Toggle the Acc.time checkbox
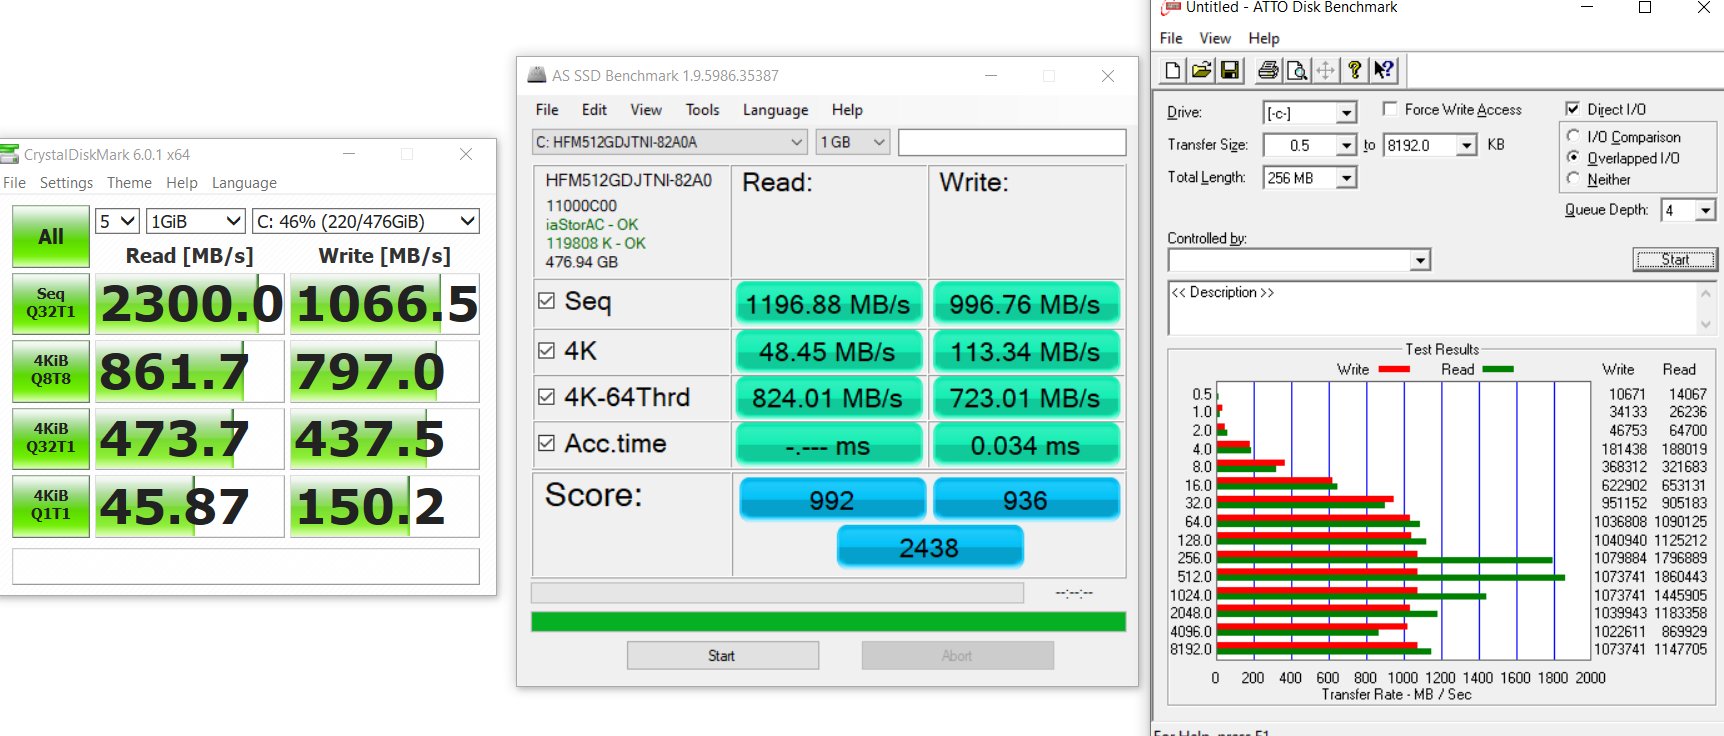 point(546,442)
